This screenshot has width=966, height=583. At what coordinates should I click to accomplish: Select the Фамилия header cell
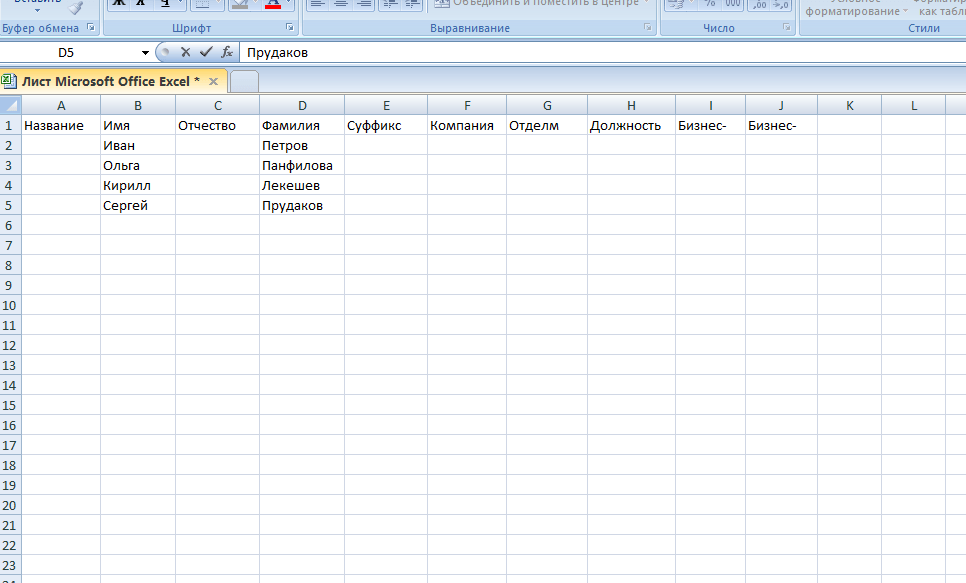pyautogui.click(x=302, y=125)
